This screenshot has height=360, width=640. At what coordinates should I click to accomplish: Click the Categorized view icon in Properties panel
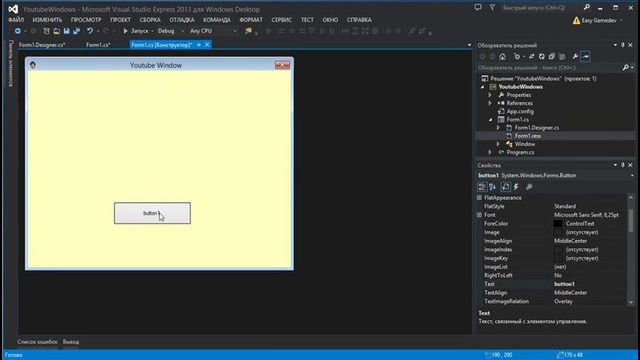482,187
